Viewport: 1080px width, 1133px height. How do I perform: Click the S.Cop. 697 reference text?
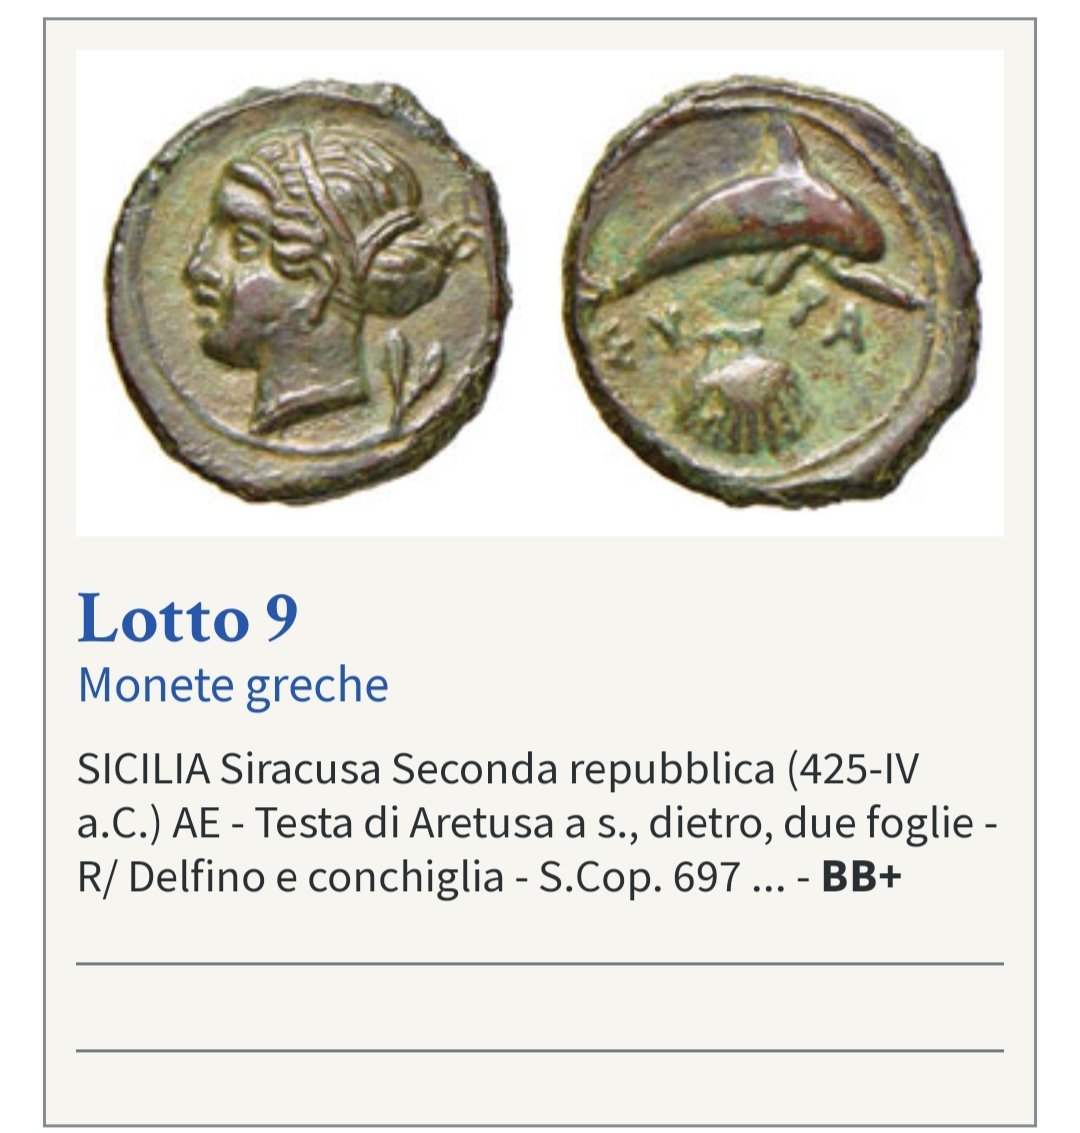pyautogui.click(x=640, y=877)
